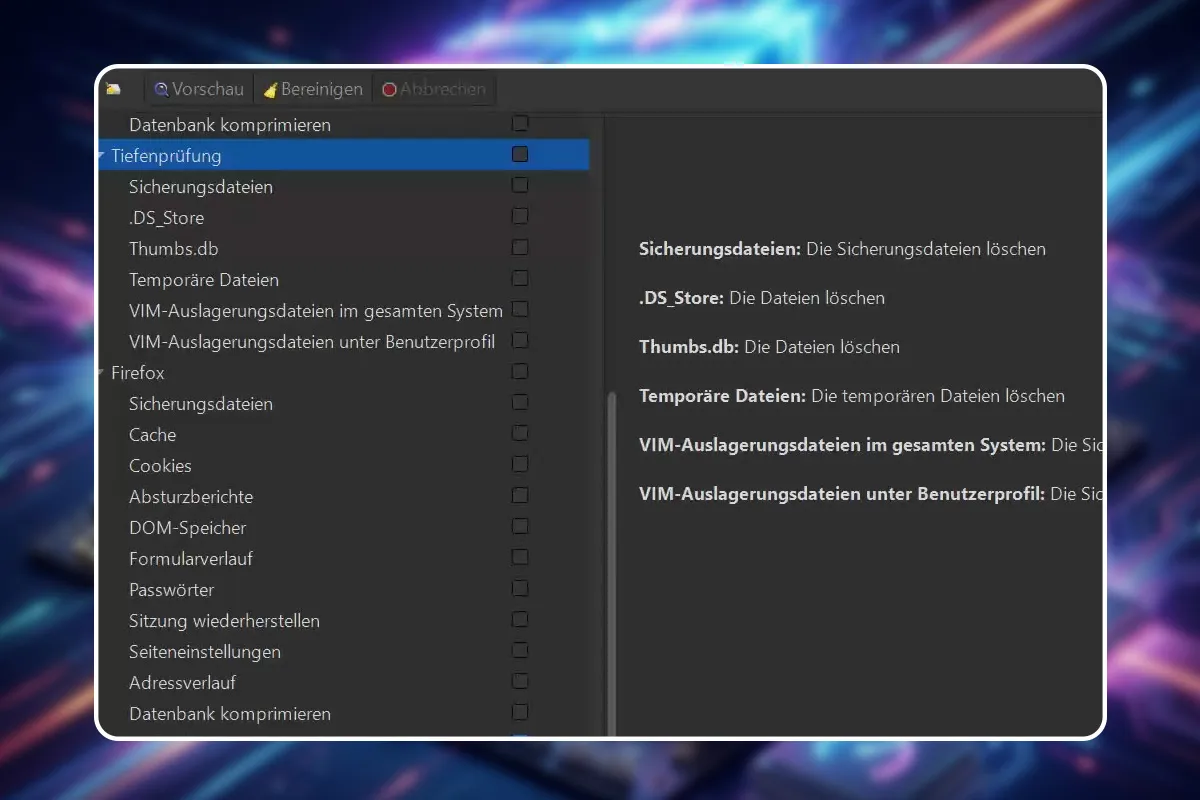Screen dimensions: 1200x800
Task: Check the Temporäre Dateien checkbox
Action: tap(519, 278)
